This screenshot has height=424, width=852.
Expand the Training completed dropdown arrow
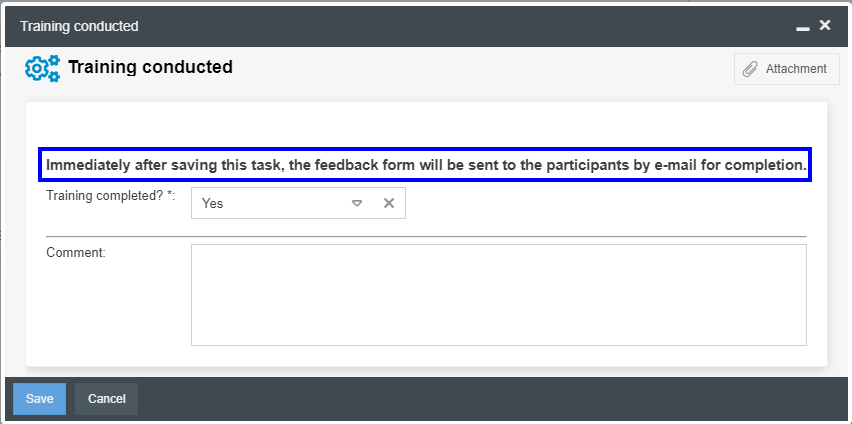tap(357, 203)
